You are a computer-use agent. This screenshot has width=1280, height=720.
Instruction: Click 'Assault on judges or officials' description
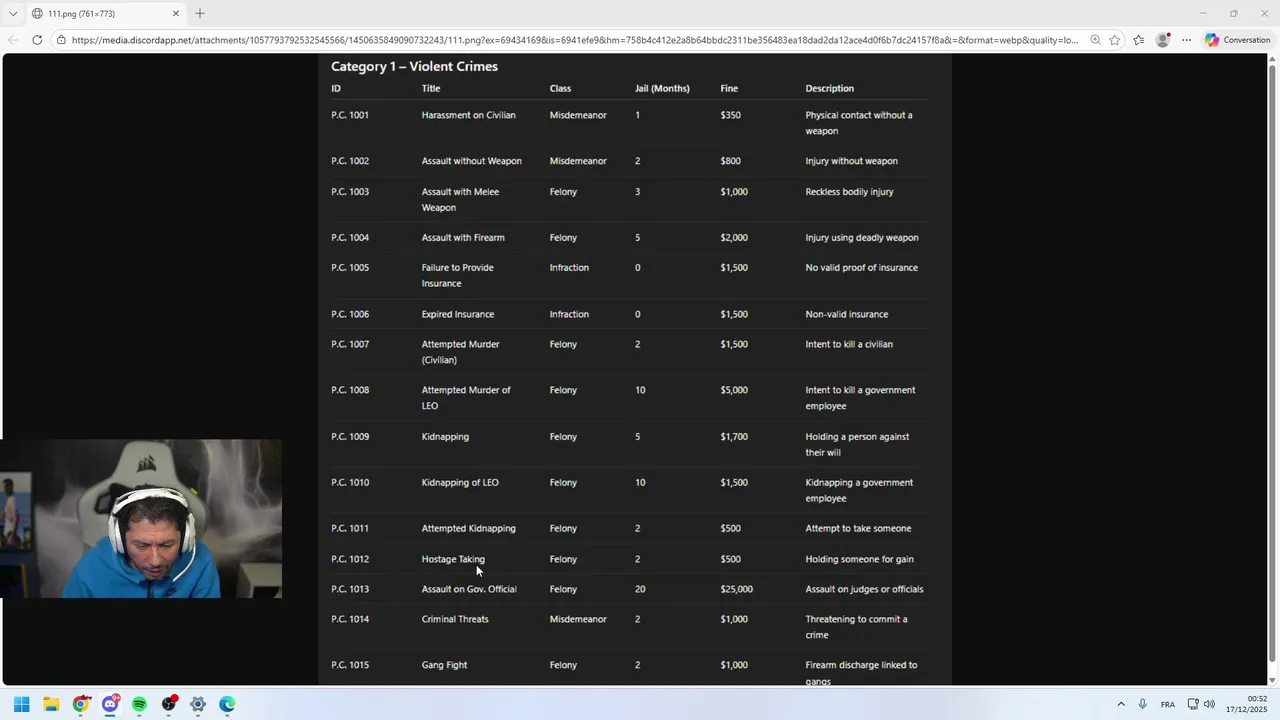864,589
